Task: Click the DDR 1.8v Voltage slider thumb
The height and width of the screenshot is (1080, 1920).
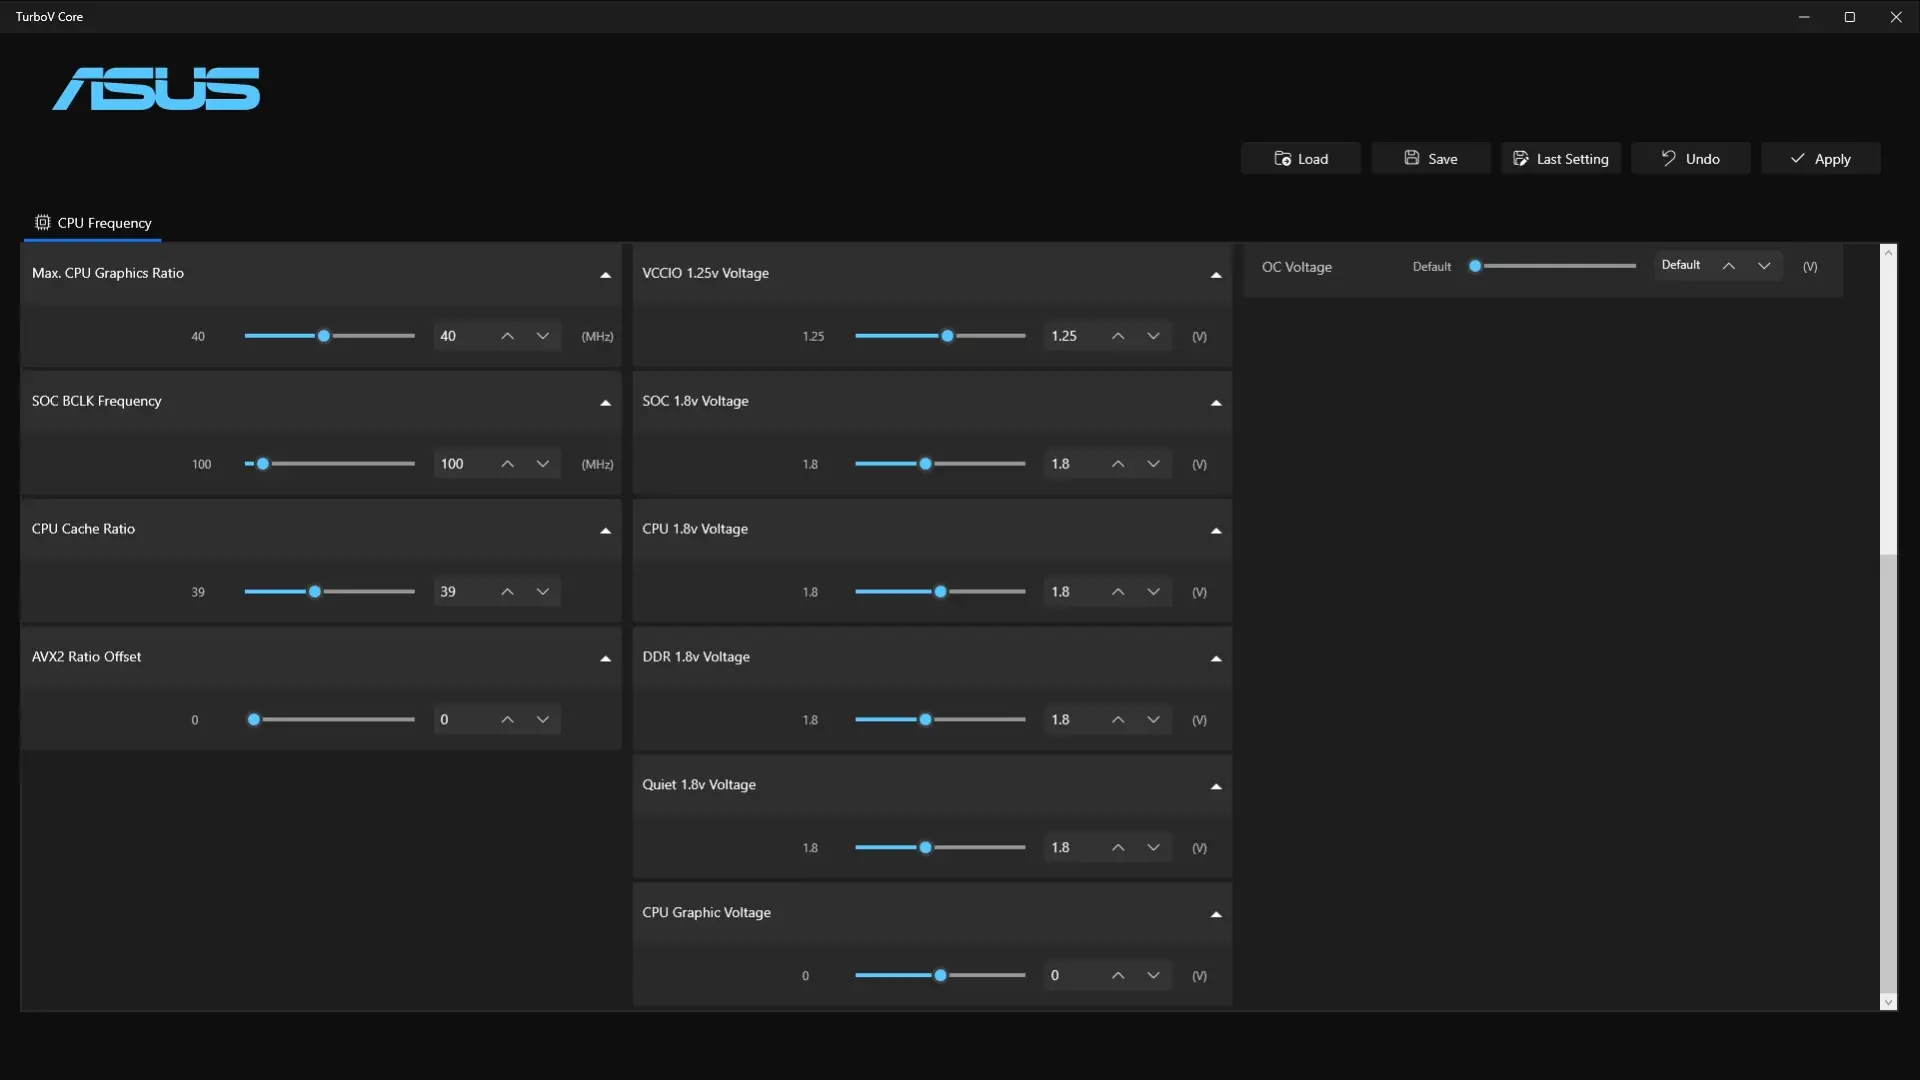Action: tap(925, 720)
